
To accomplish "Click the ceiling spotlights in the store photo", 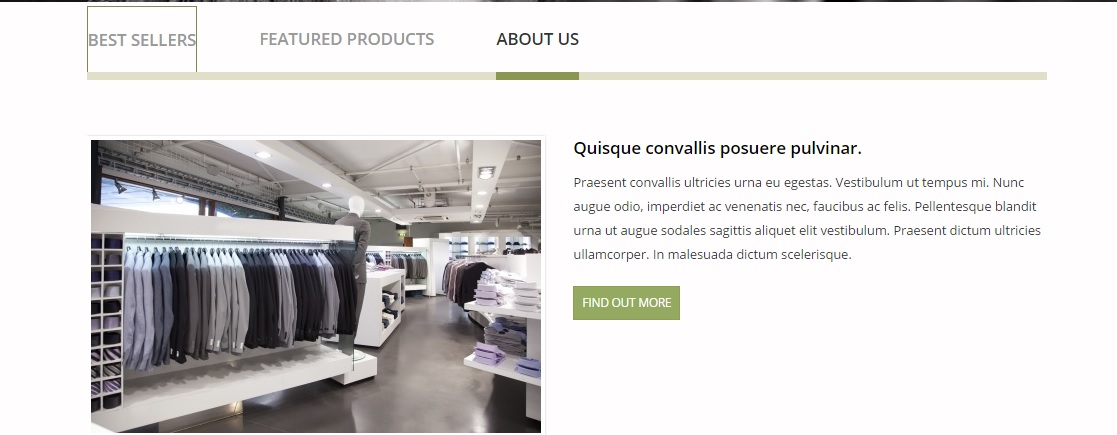I will (x=487, y=172).
